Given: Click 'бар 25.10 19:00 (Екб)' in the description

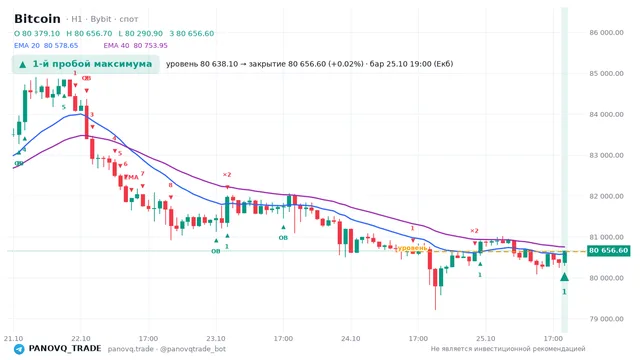Looking at the screenshot, I should click(411, 64).
